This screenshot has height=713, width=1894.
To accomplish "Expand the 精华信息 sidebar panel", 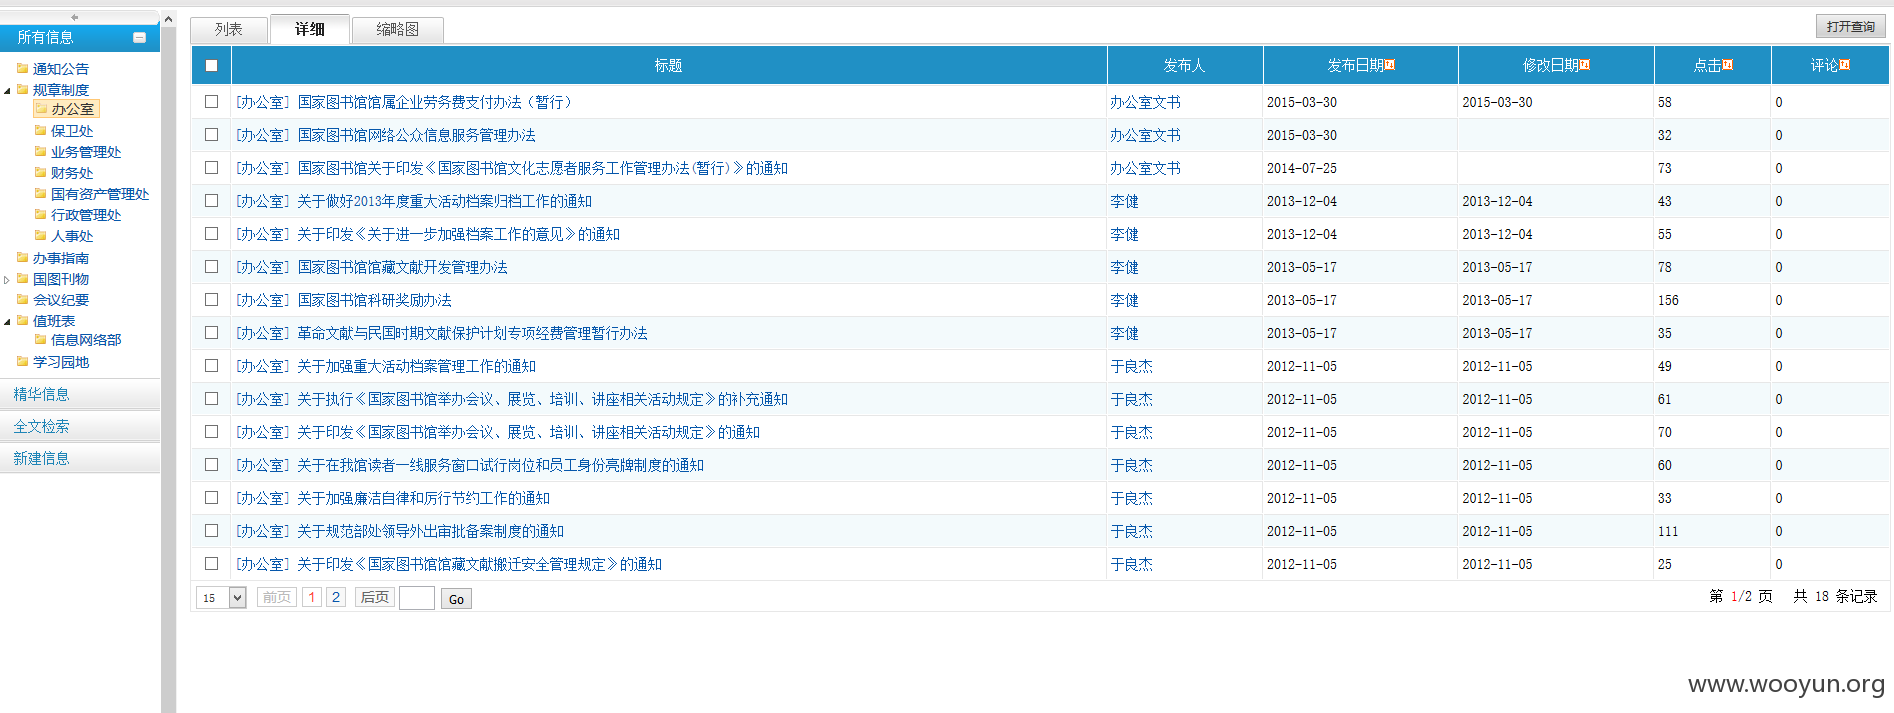I will [80, 394].
